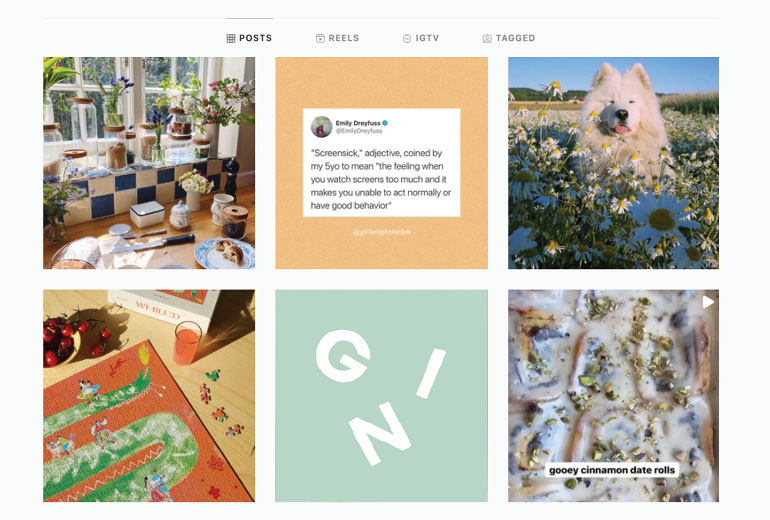Click the Tagged person icon
The image size is (770, 520).
click(x=487, y=38)
